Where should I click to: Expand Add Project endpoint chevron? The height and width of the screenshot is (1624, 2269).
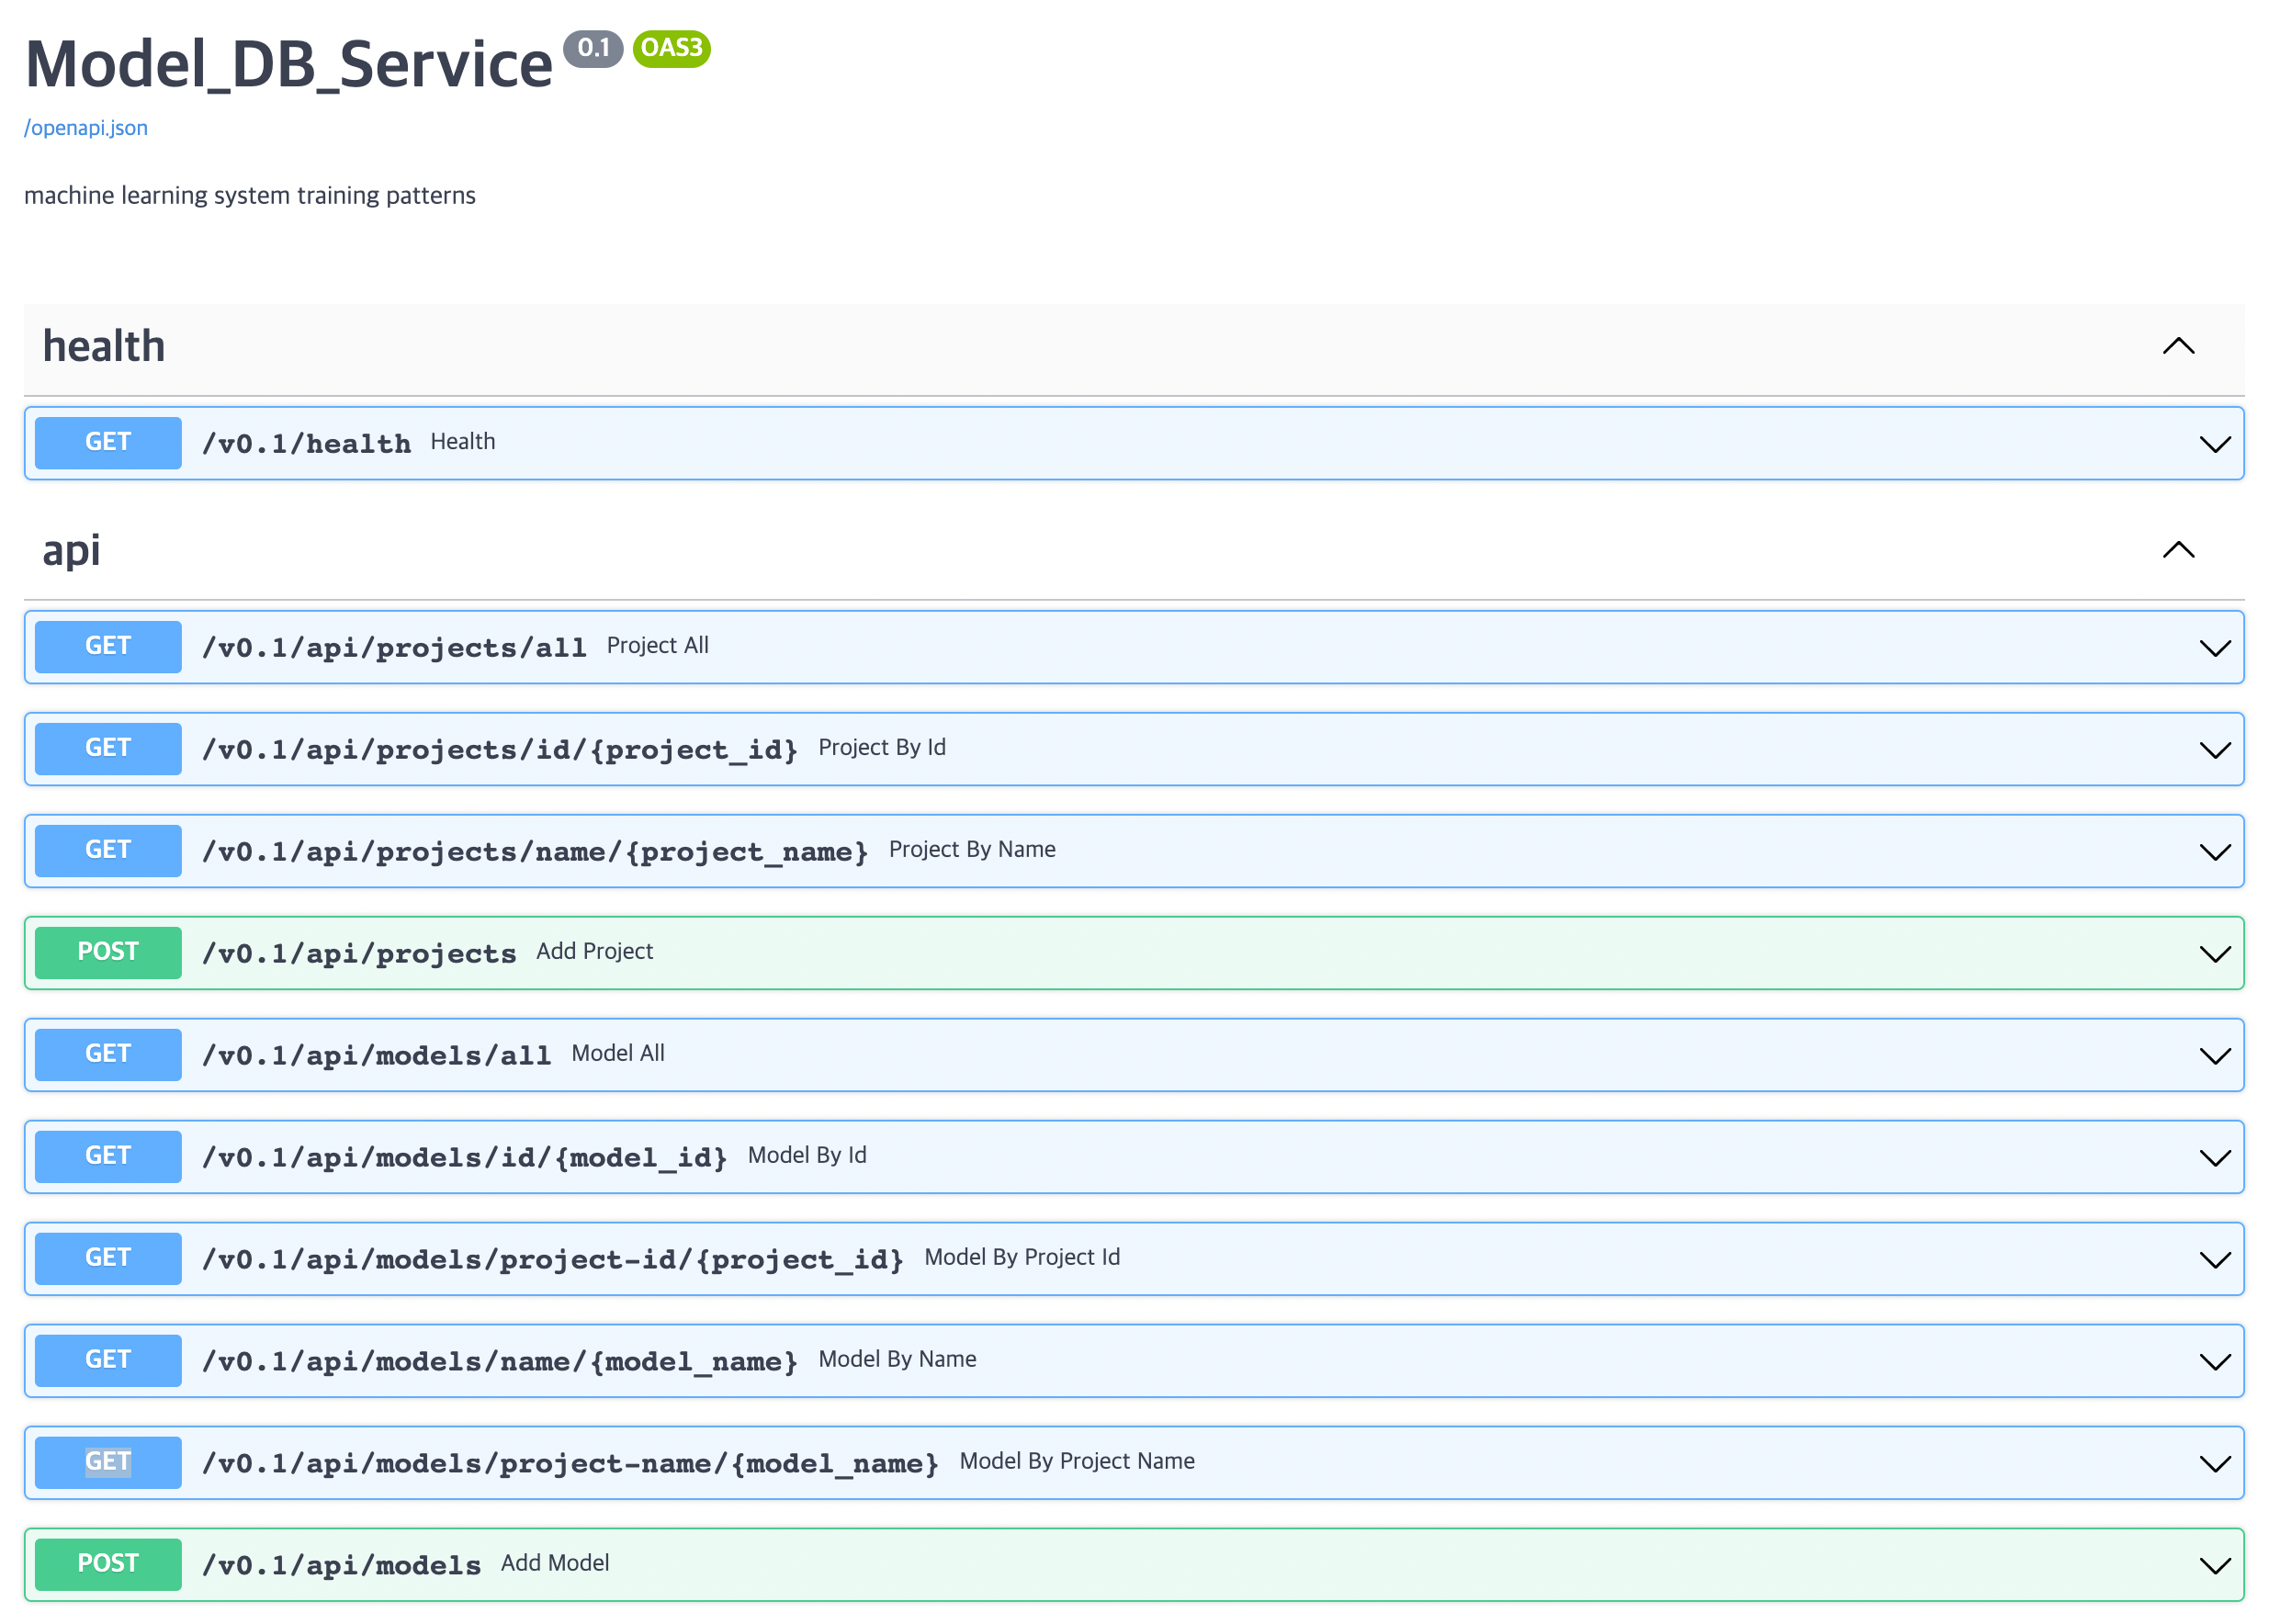click(x=2214, y=954)
